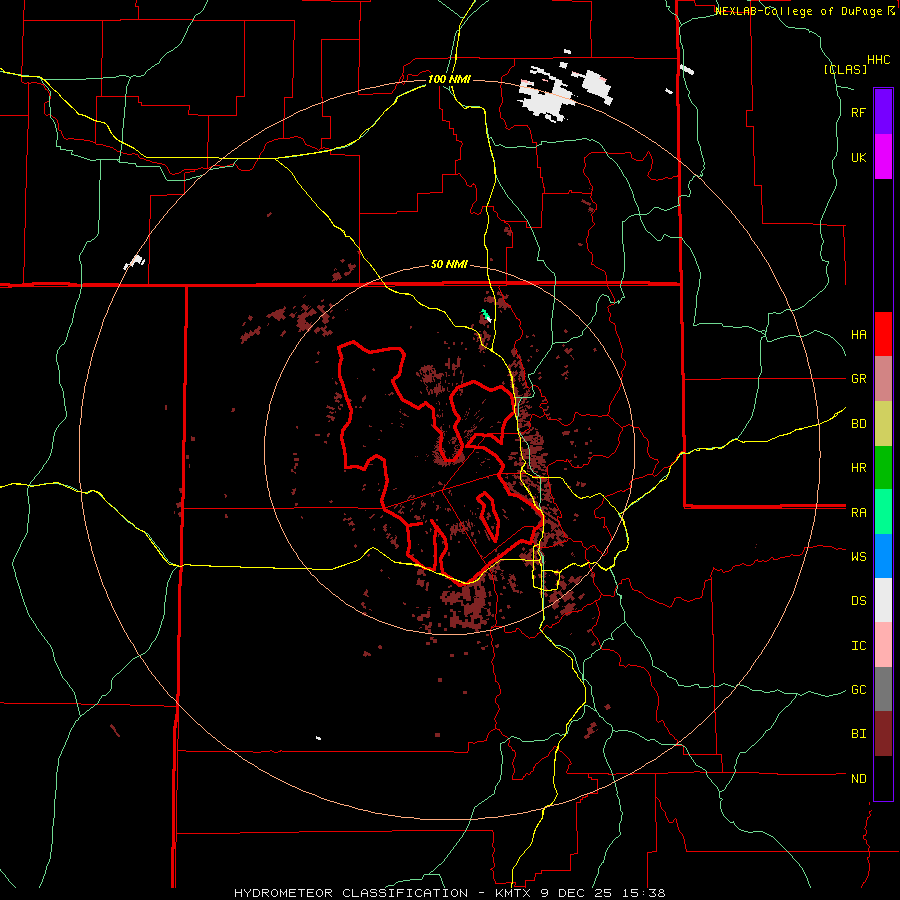
Task: Click the "HHC" product label
Action: coord(878,60)
